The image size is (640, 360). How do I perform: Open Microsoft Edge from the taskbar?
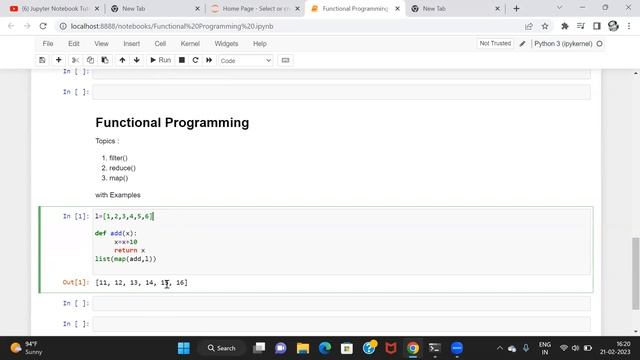point(325,348)
